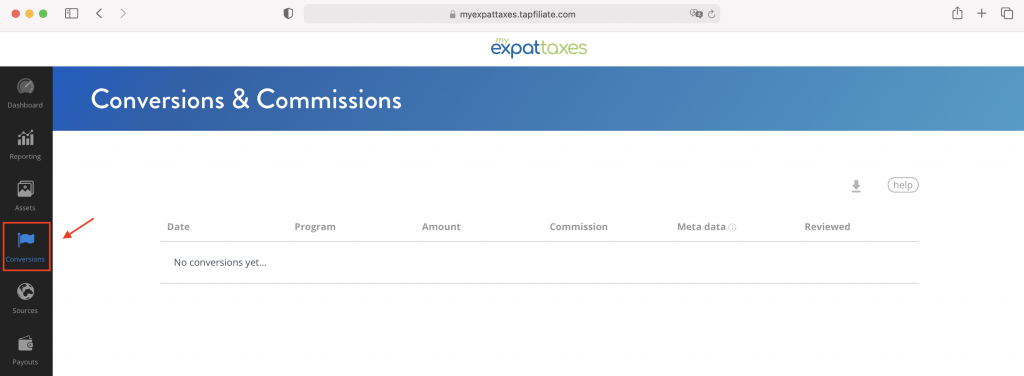This screenshot has height=376, width=1024.
Task: Open the Sources globe icon
Action: coord(25,291)
